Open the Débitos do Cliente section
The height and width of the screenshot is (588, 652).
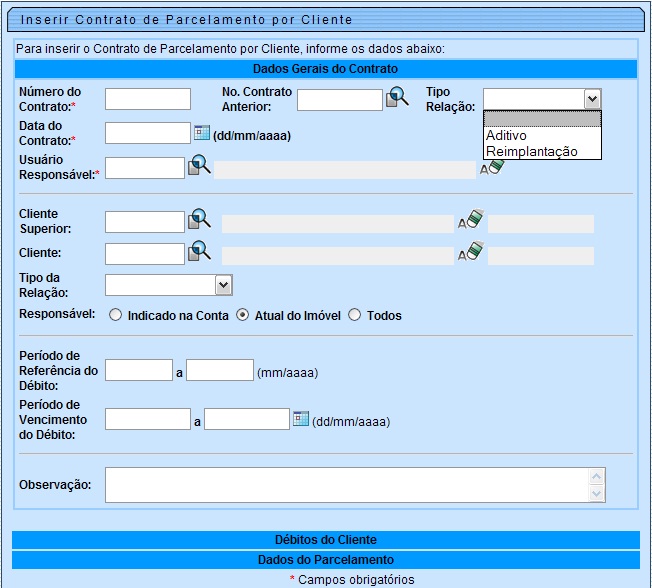point(325,540)
